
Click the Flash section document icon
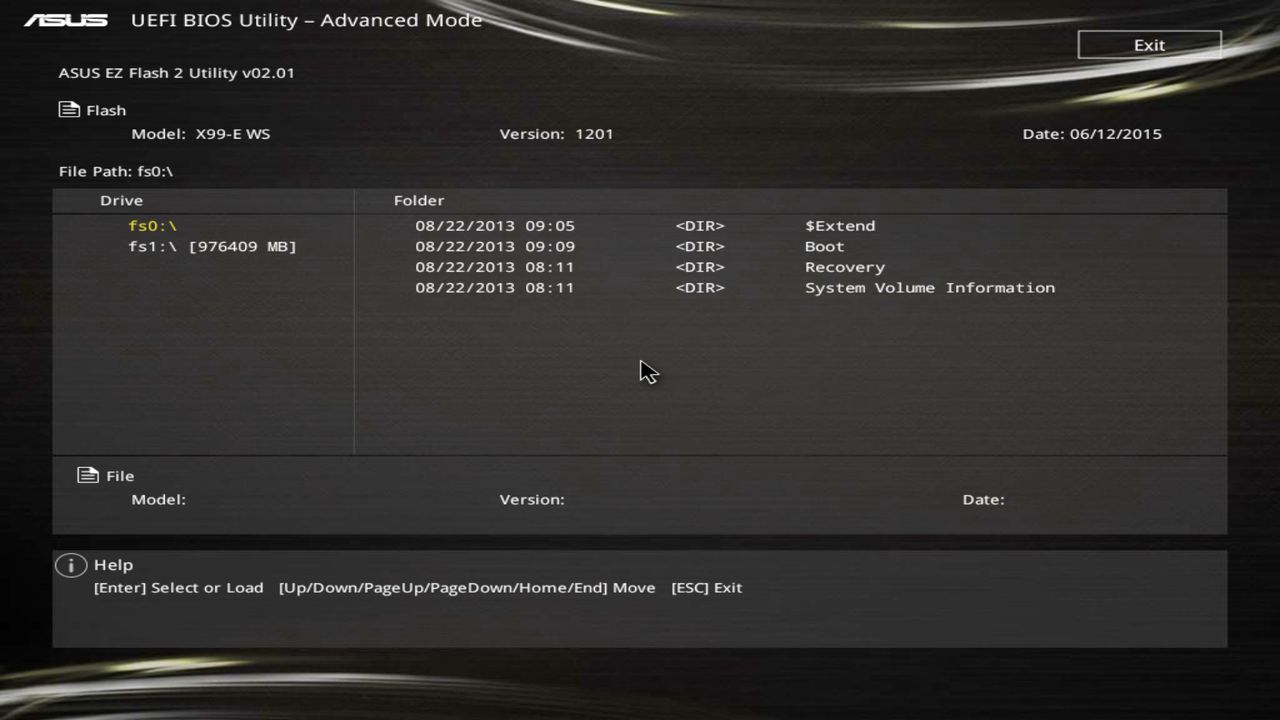[x=69, y=110]
